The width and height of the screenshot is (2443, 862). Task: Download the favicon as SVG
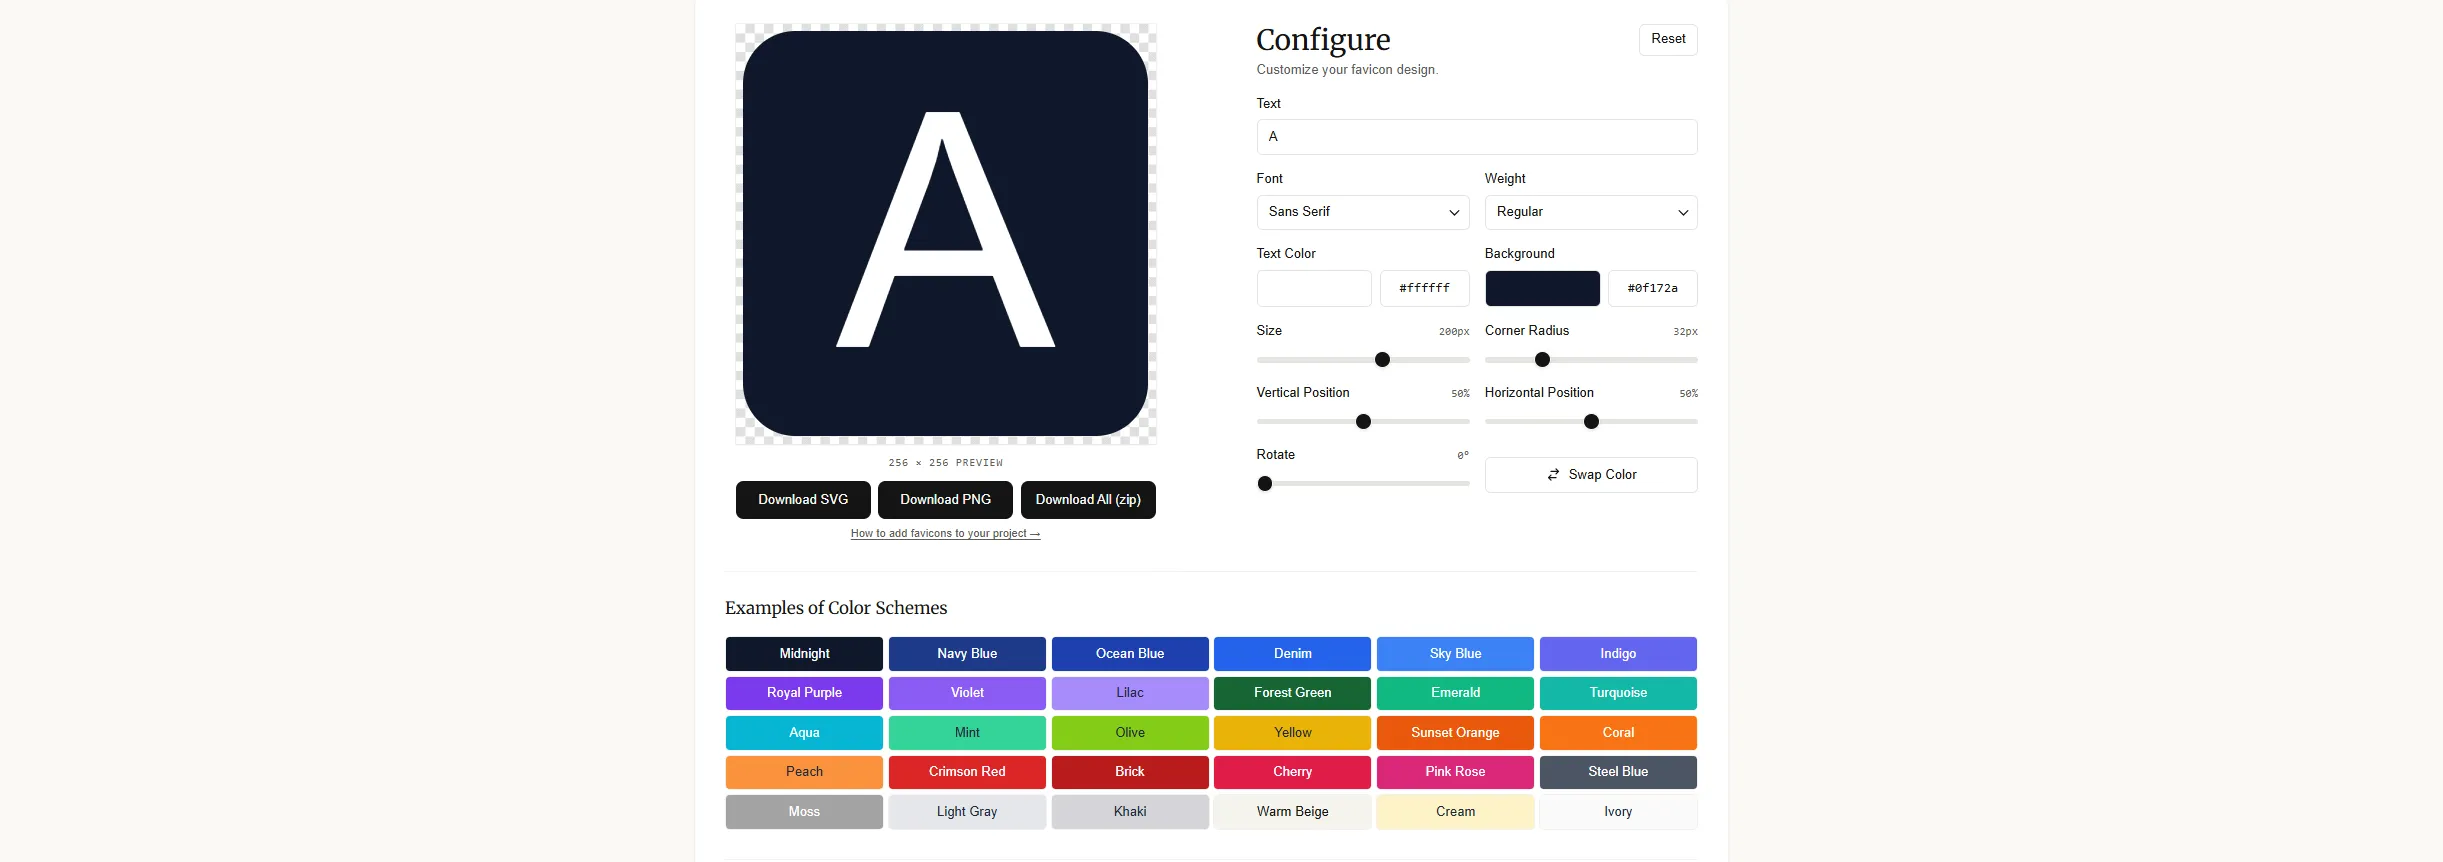tap(803, 500)
